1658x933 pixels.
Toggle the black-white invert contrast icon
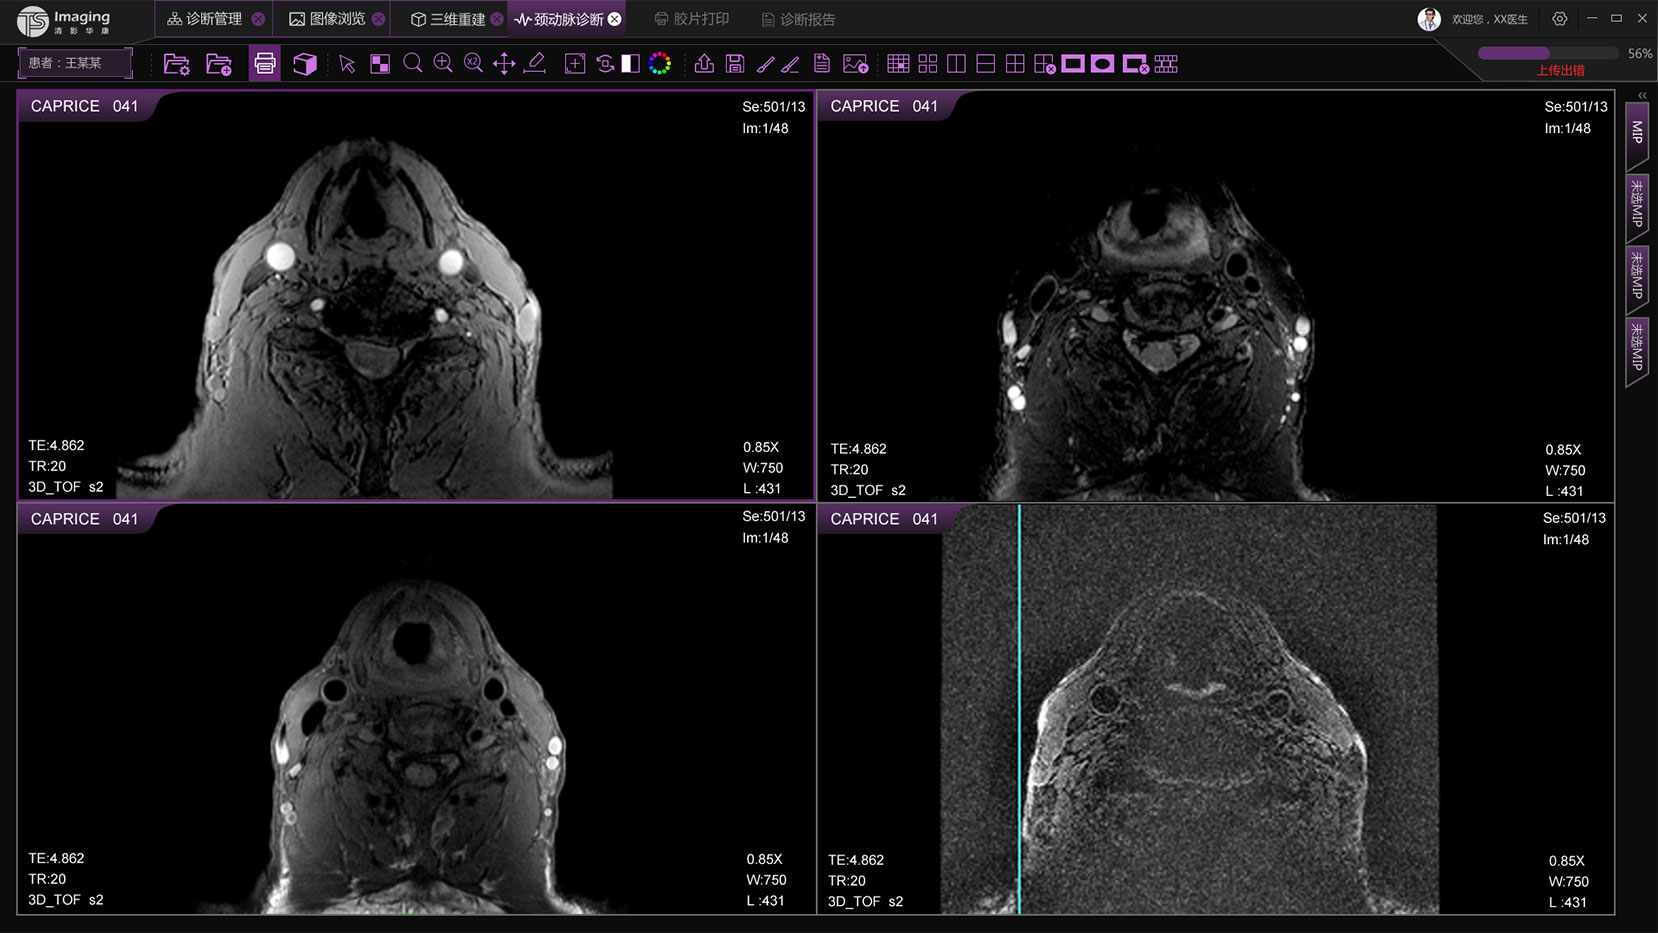(630, 64)
